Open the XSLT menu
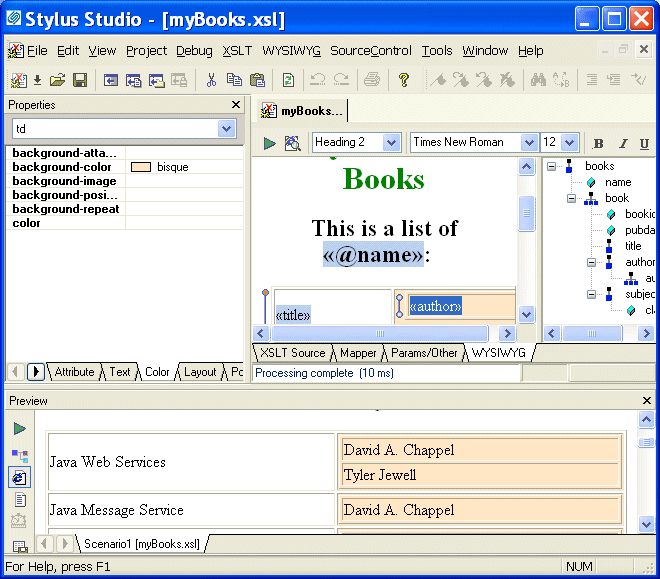This screenshot has width=660, height=579. [237, 51]
